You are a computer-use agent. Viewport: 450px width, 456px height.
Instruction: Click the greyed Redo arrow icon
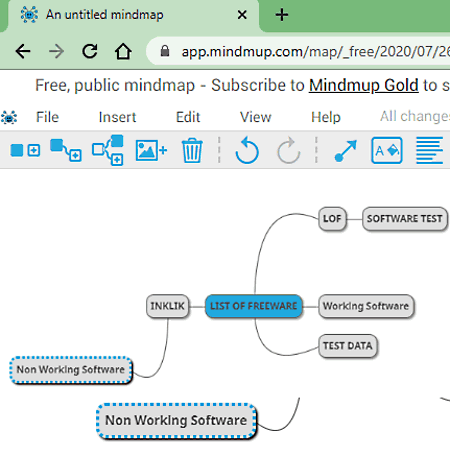(289, 150)
